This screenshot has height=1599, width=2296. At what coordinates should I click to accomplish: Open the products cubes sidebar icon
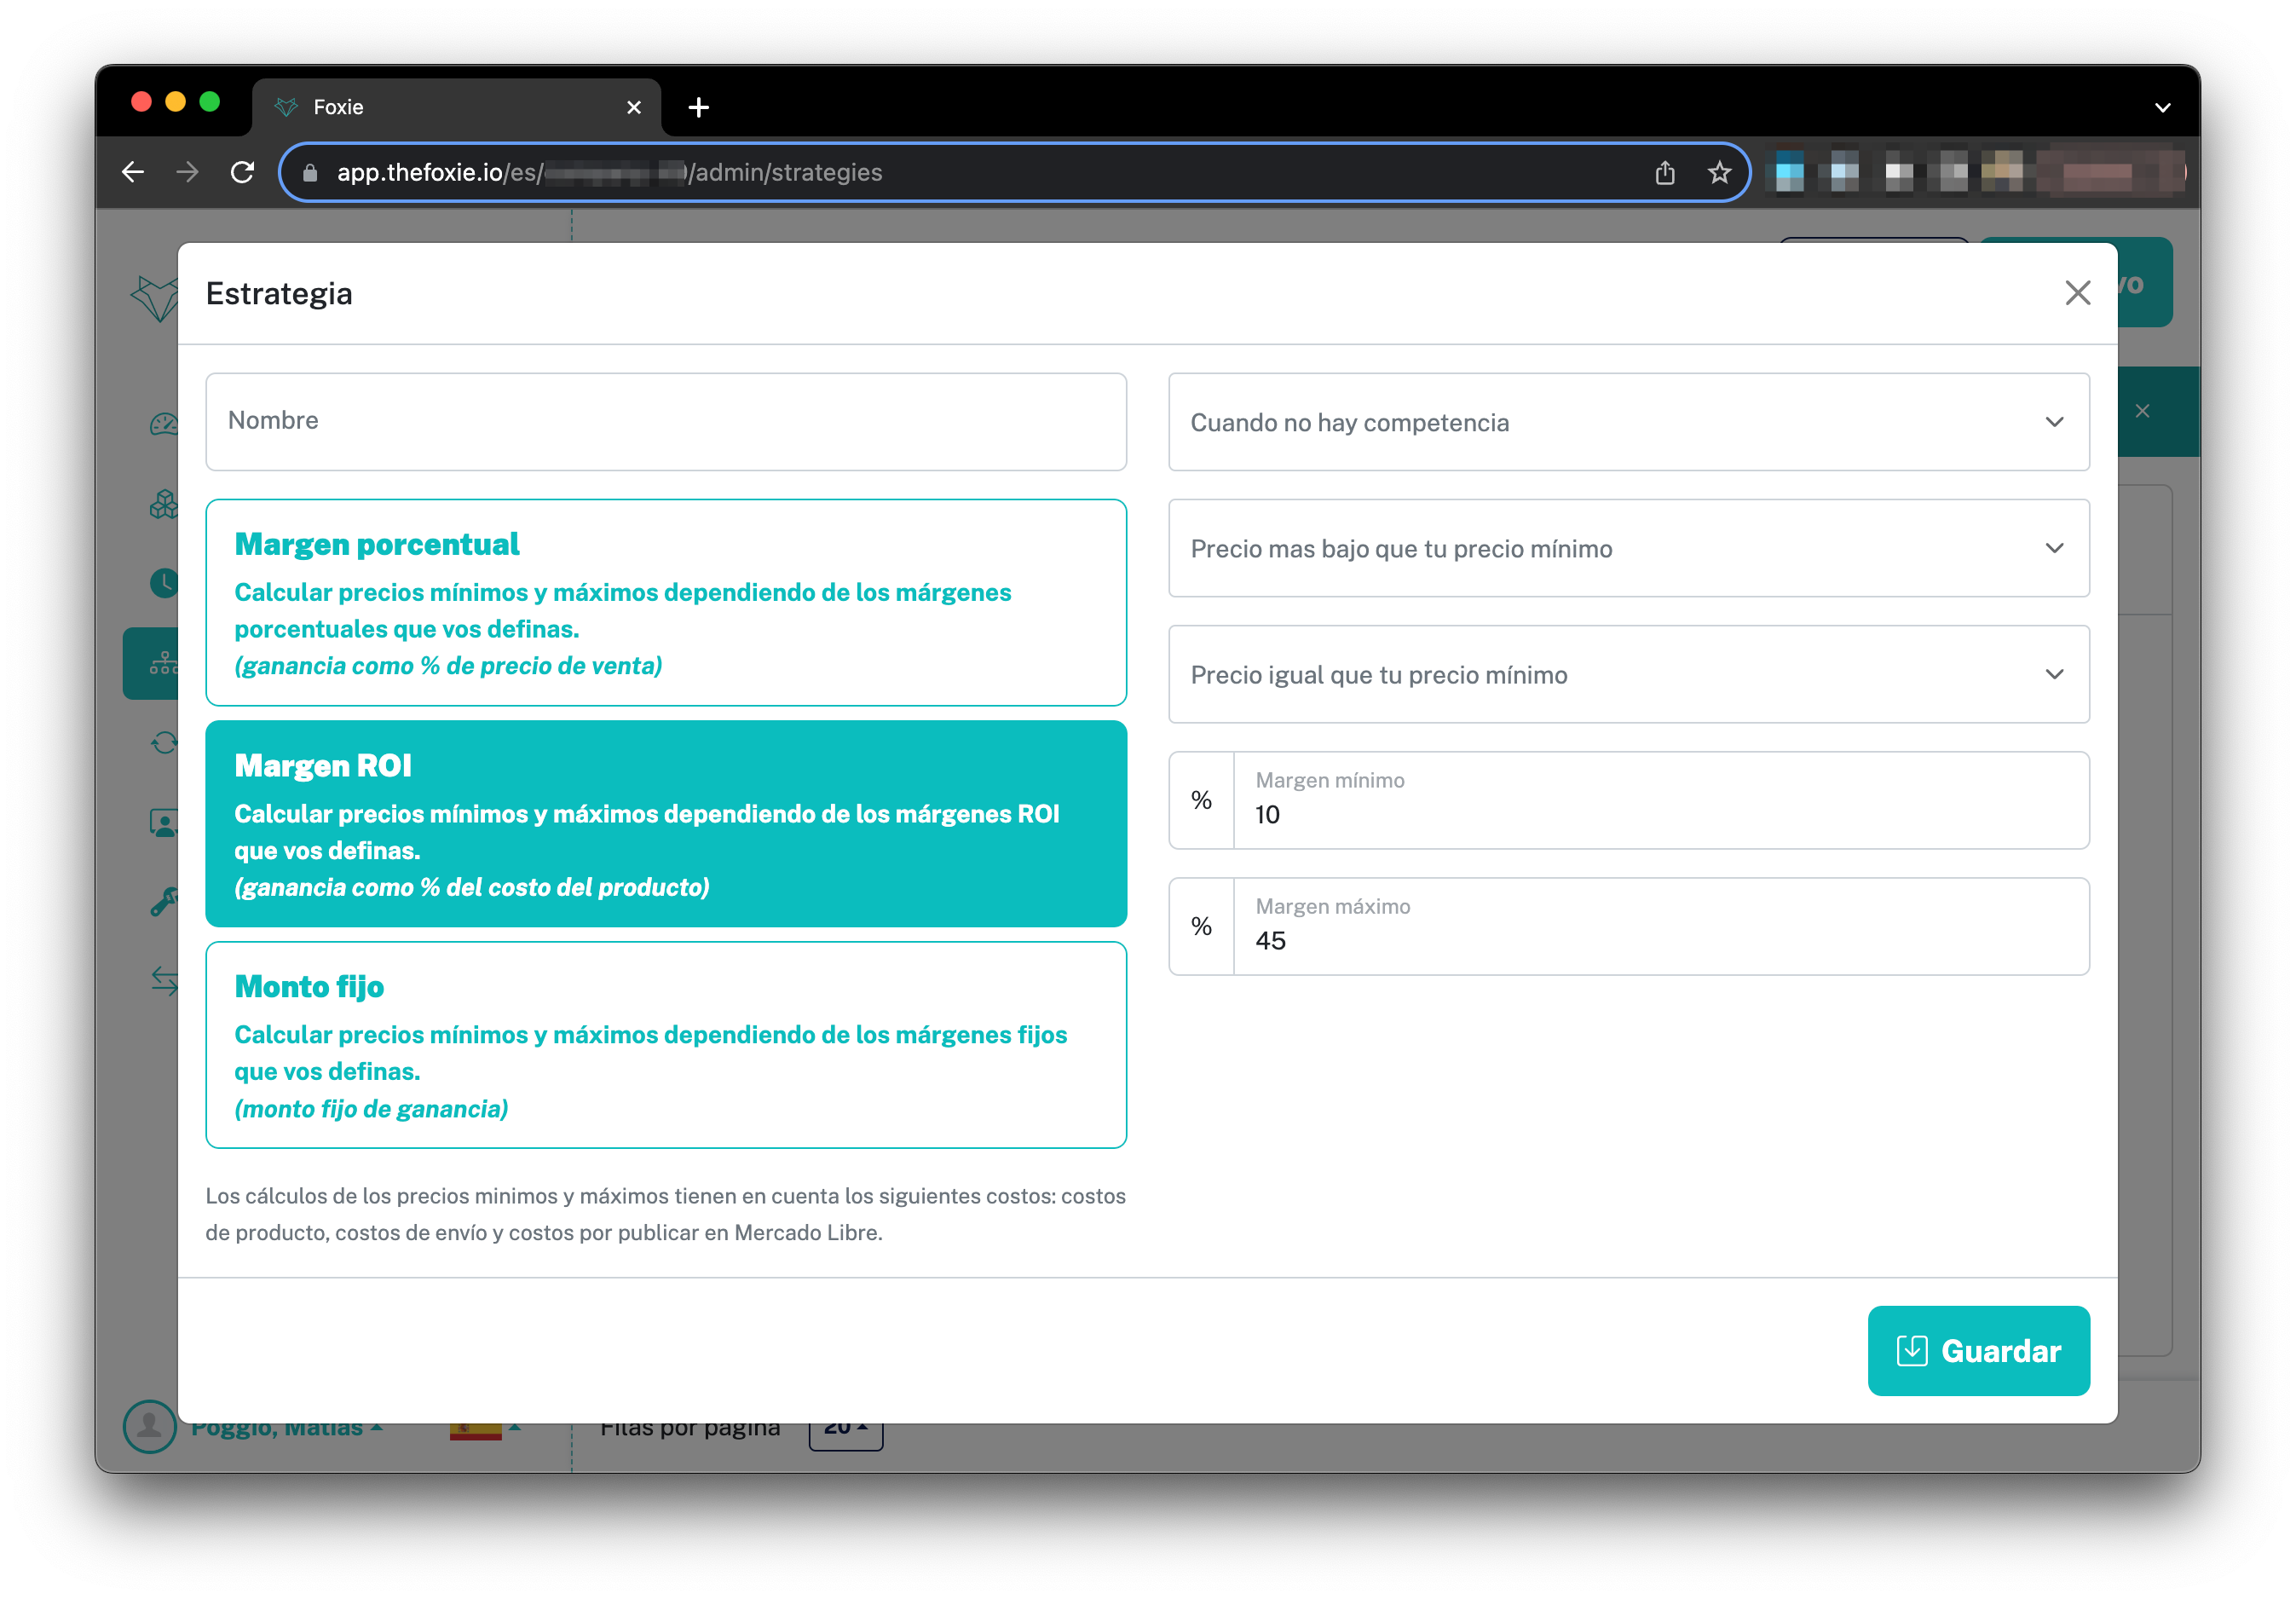[163, 504]
